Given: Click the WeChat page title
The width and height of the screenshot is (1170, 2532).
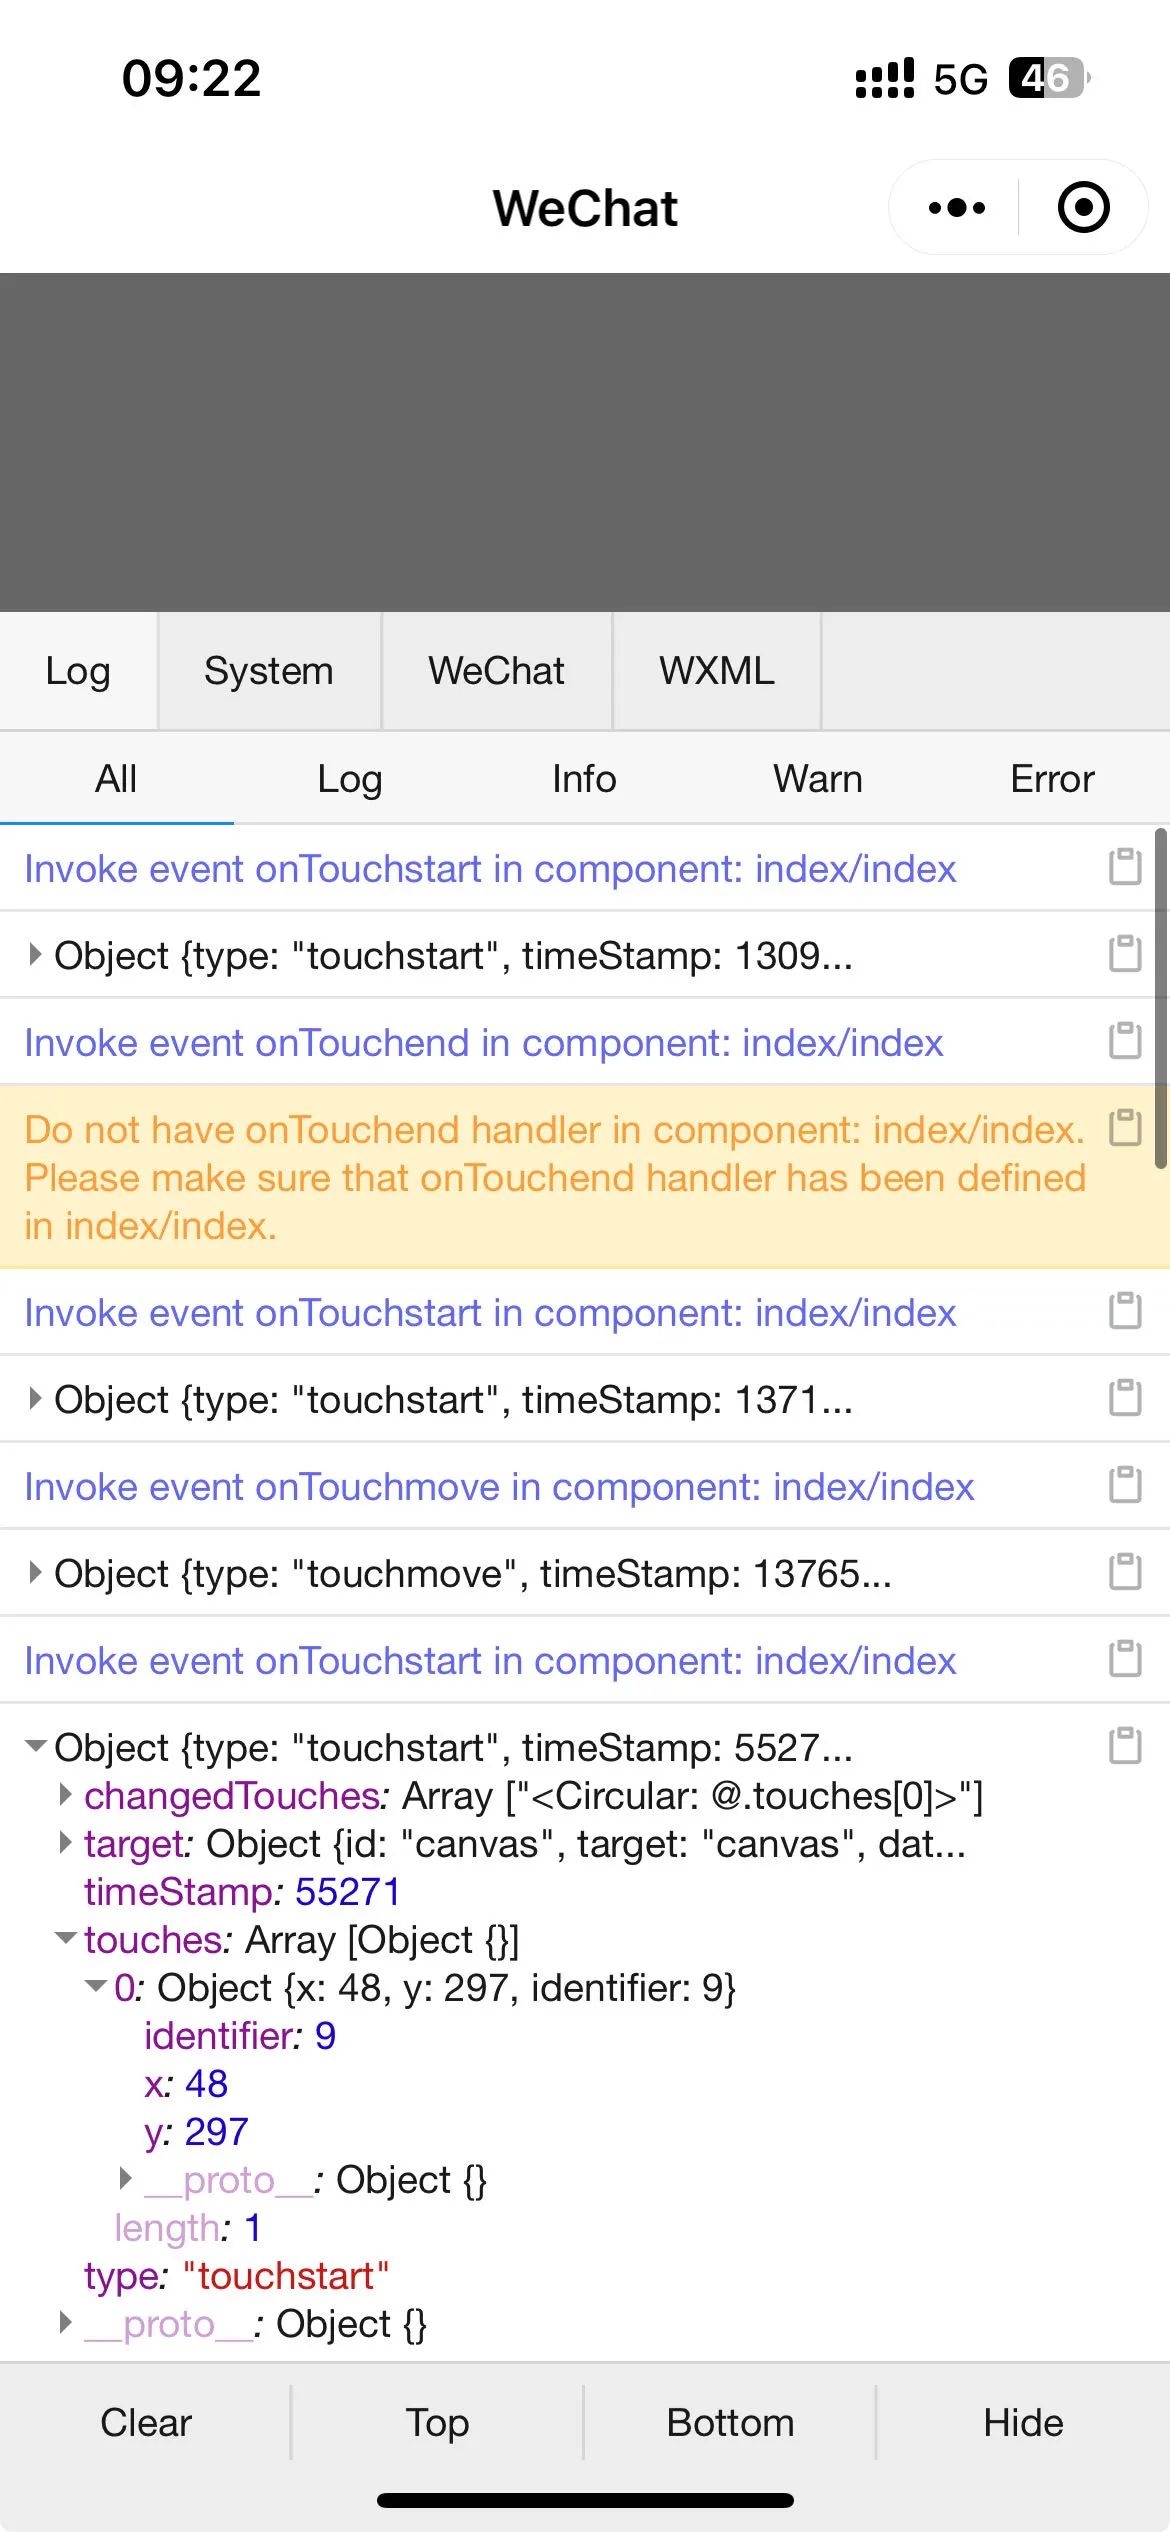Looking at the screenshot, I should coord(585,208).
